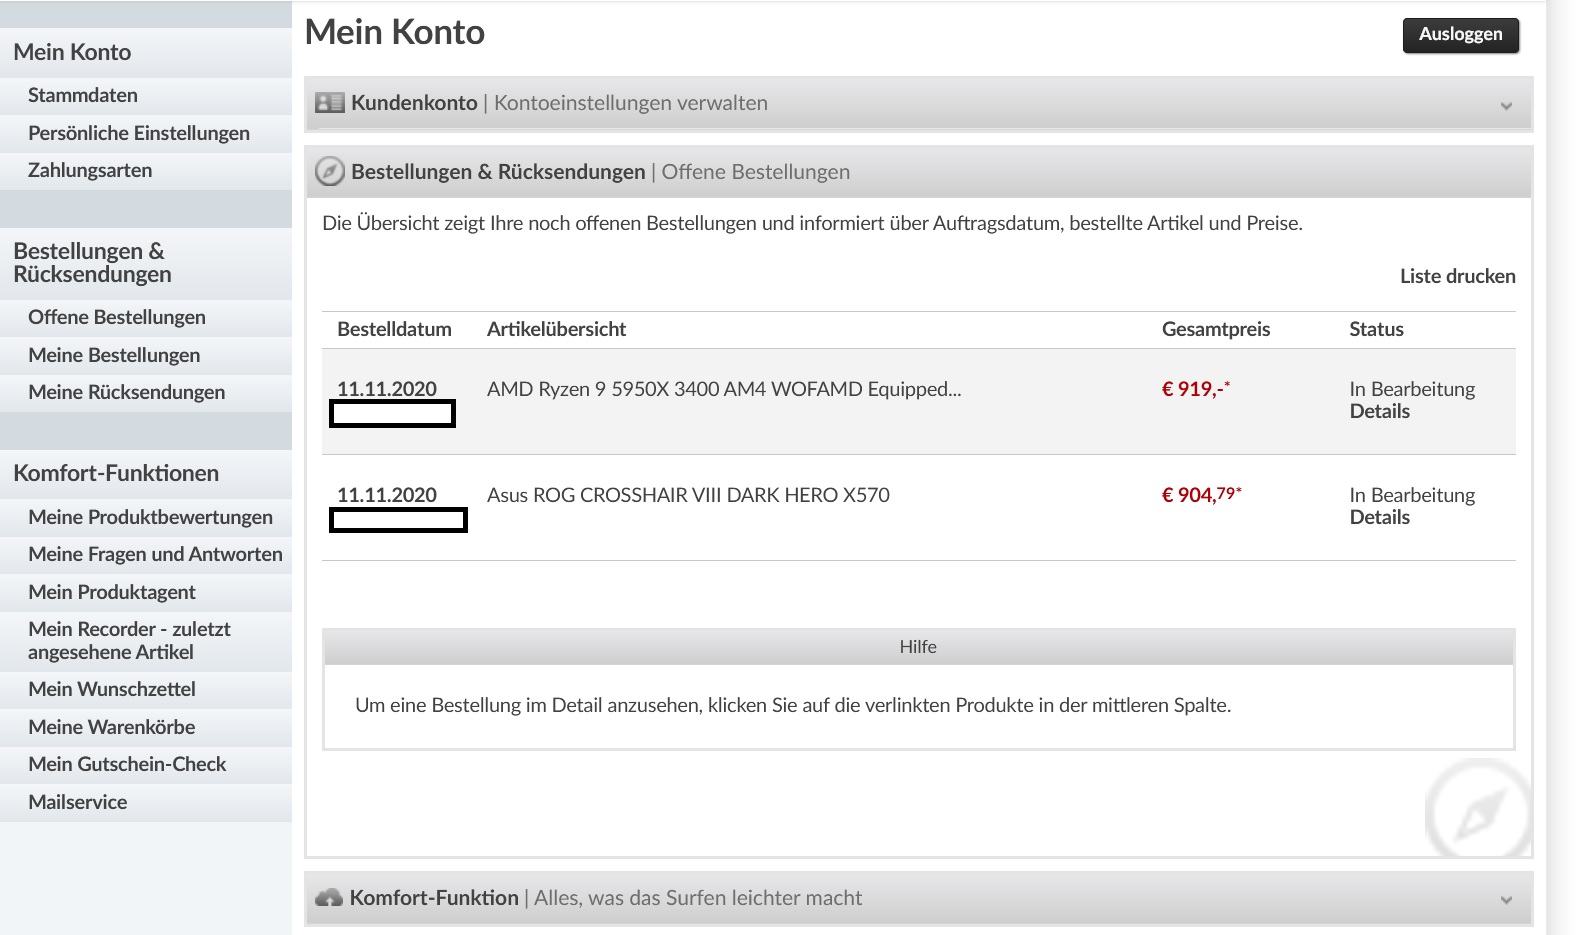
Task: Expand the Komfort-Funktion section chevron
Action: click(x=1506, y=900)
